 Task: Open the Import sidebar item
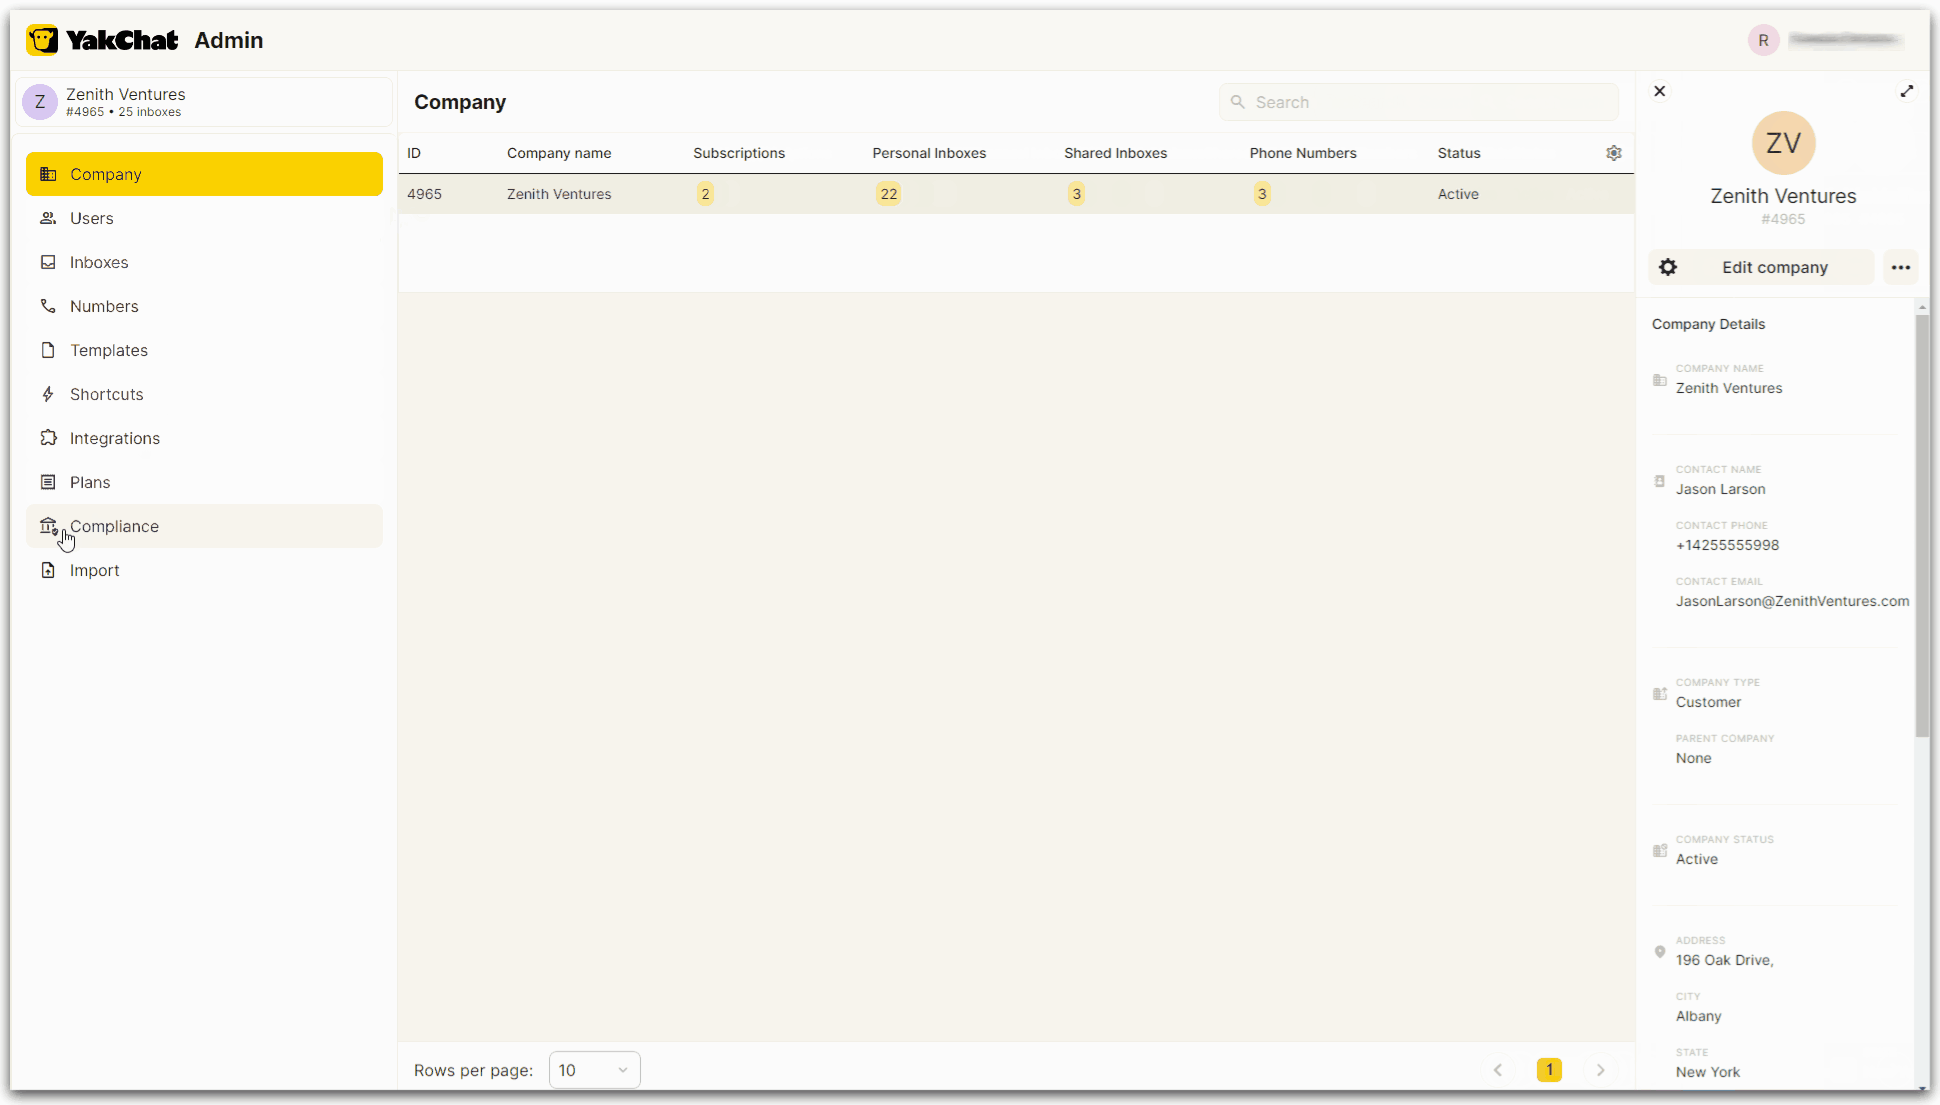point(94,570)
